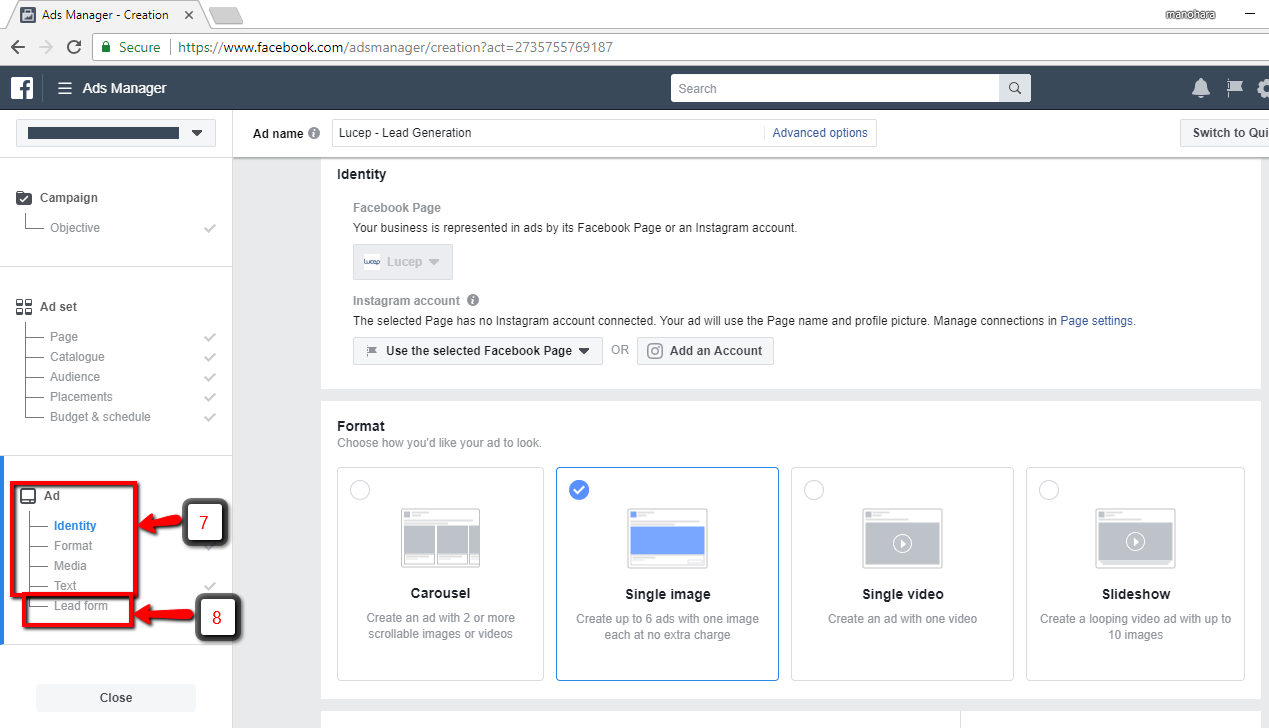Go to Audience under Ad set
The image size is (1269, 728).
(x=75, y=377)
